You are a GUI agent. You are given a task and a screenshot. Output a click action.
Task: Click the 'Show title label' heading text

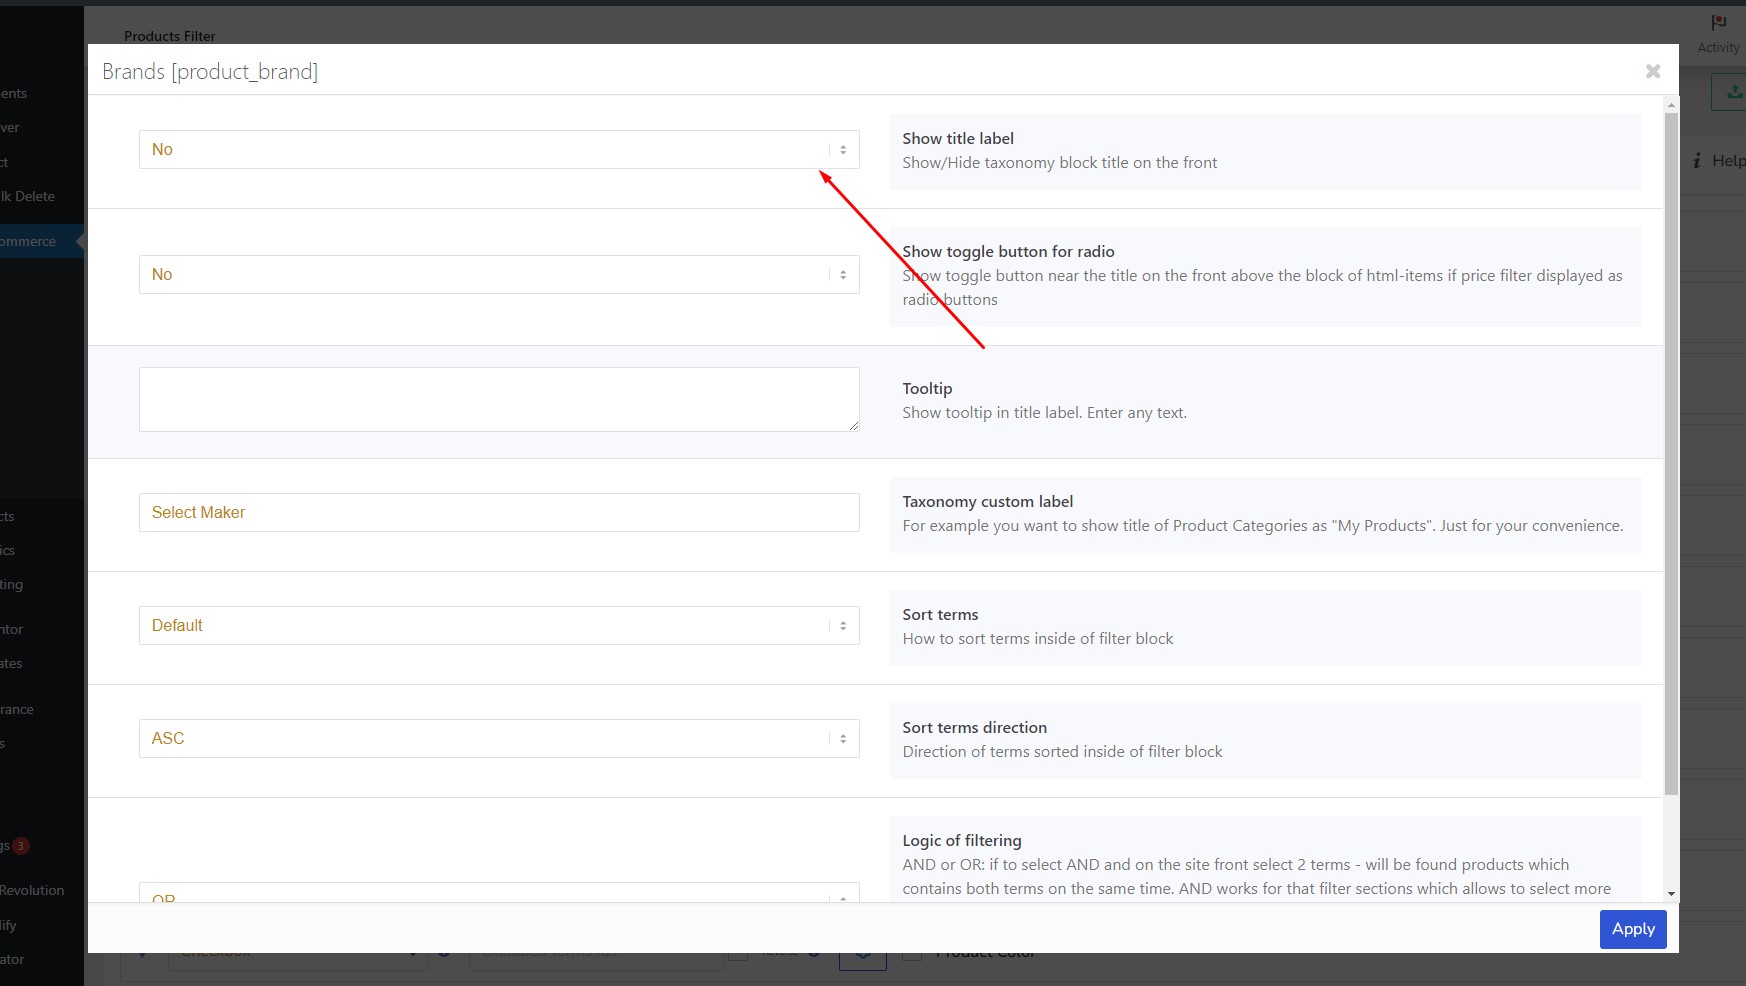tap(958, 138)
